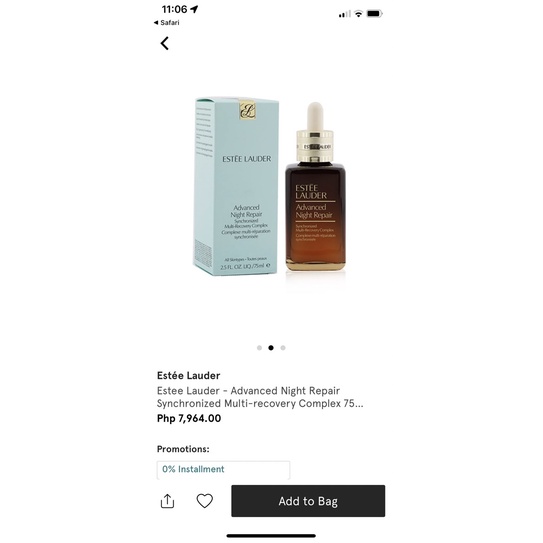This screenshot has height=543, width=543.
Task: Tap the share icon
Action: pyautogui.click(x=168, y=501)
